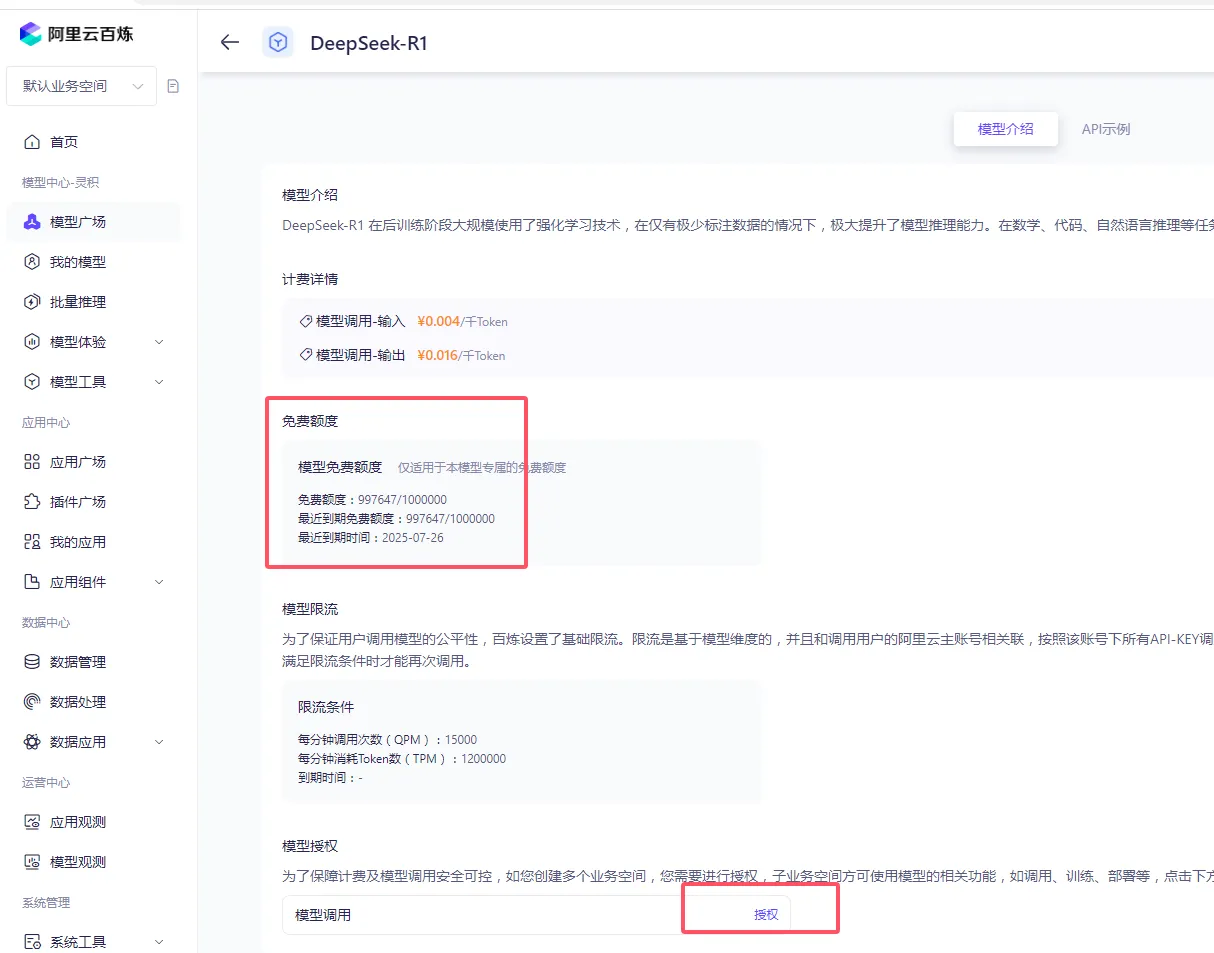1214x953 pixels.
Task: Click the 每分钟调用次数（QPM）：15000 line
Action: point(388,740)
